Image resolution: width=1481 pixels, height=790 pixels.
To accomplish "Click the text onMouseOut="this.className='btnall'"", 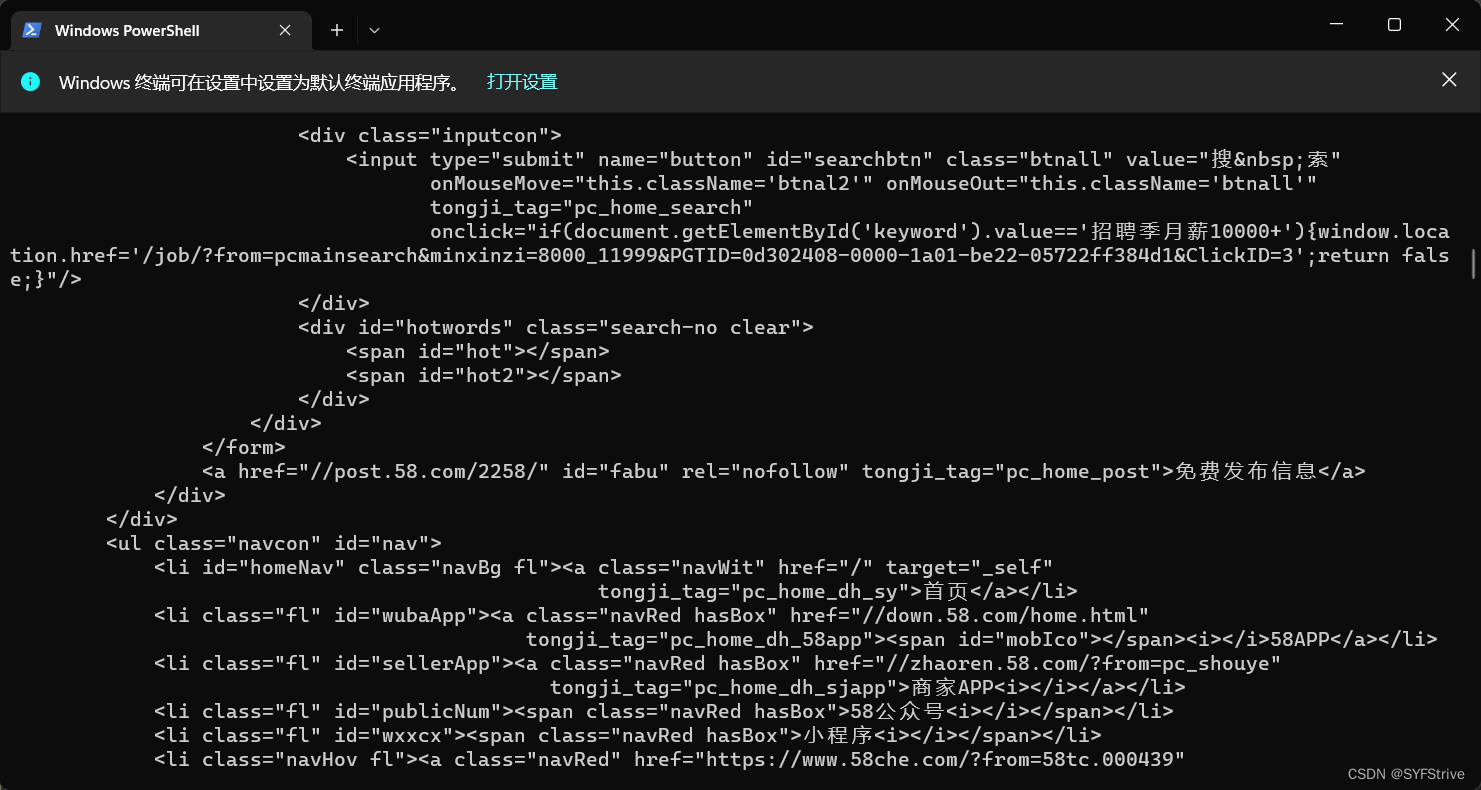I will click(1102, 183).
